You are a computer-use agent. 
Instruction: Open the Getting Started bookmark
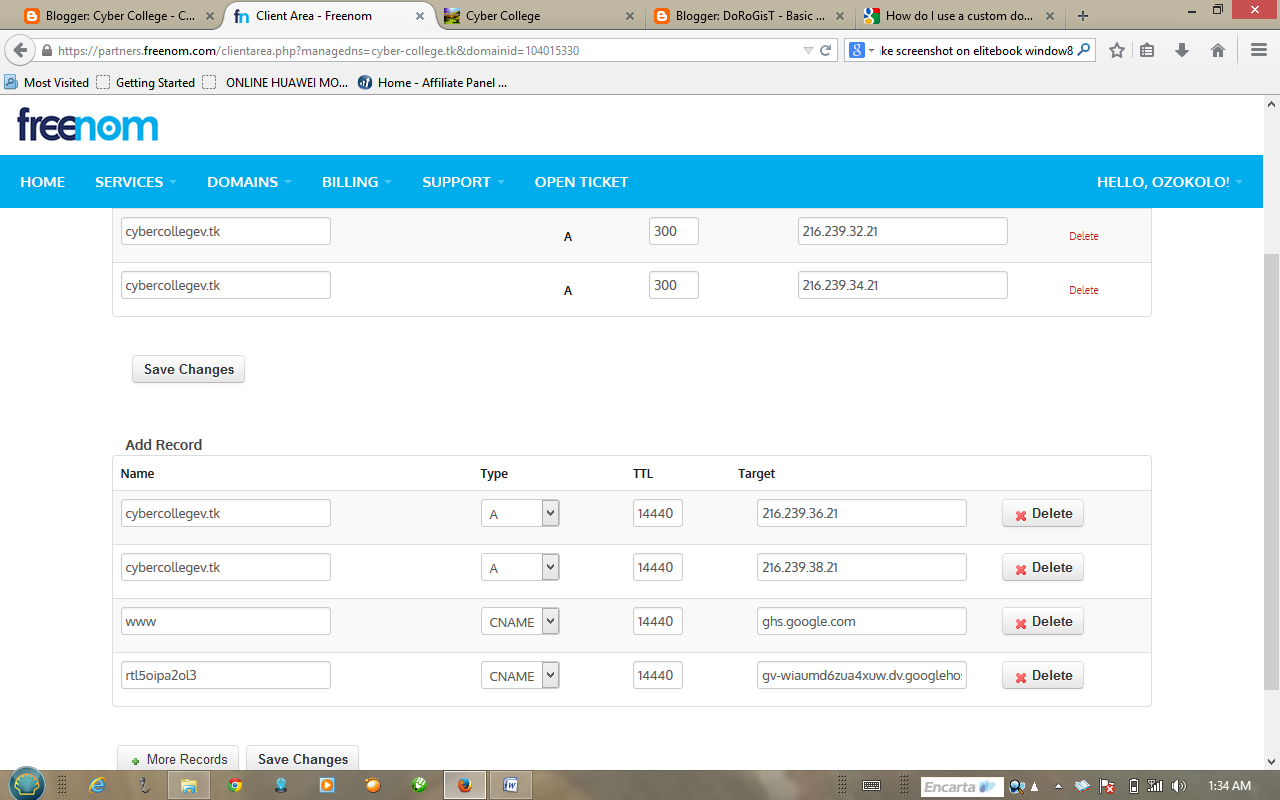(x=146, y=83)
